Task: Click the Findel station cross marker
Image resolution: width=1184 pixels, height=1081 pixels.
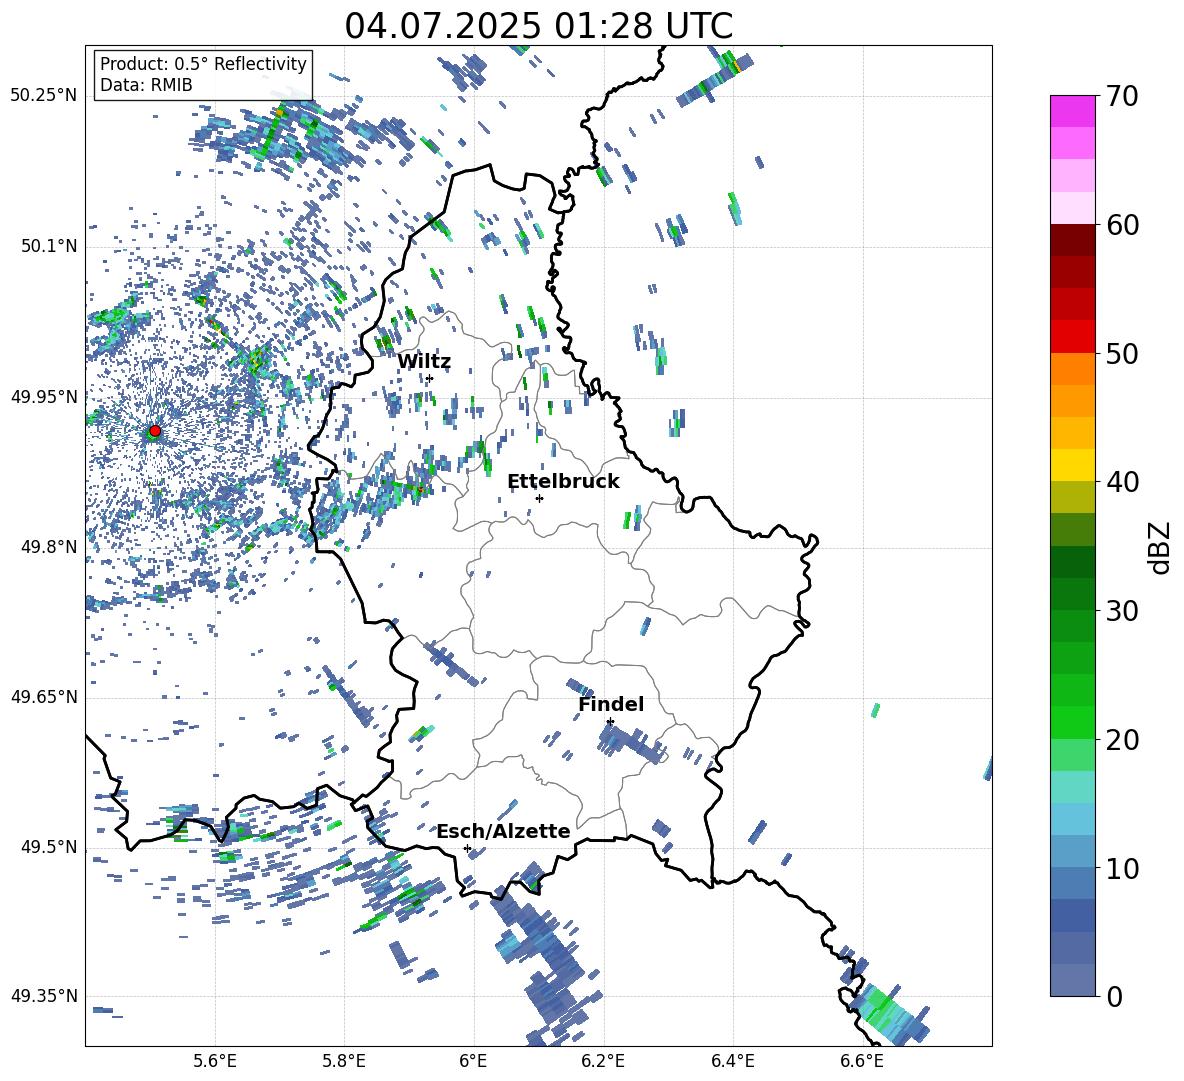Action: 610,722
